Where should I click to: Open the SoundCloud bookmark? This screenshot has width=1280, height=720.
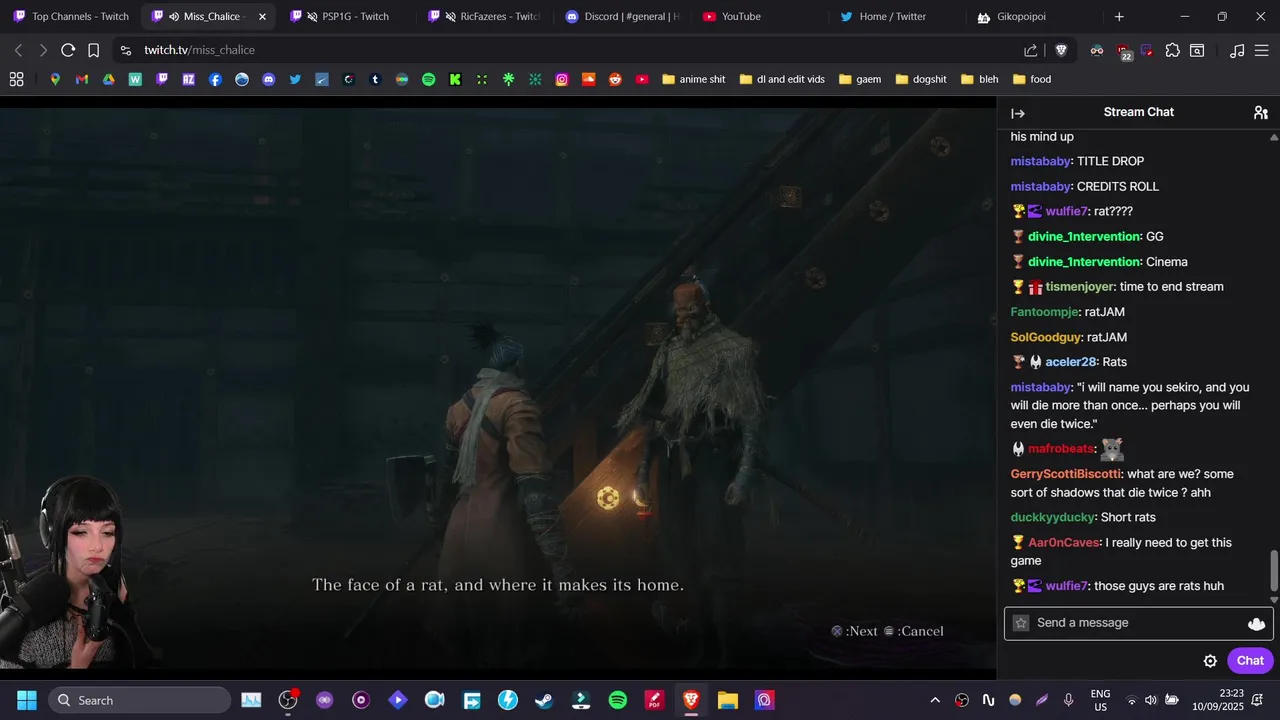pos(588,79)
